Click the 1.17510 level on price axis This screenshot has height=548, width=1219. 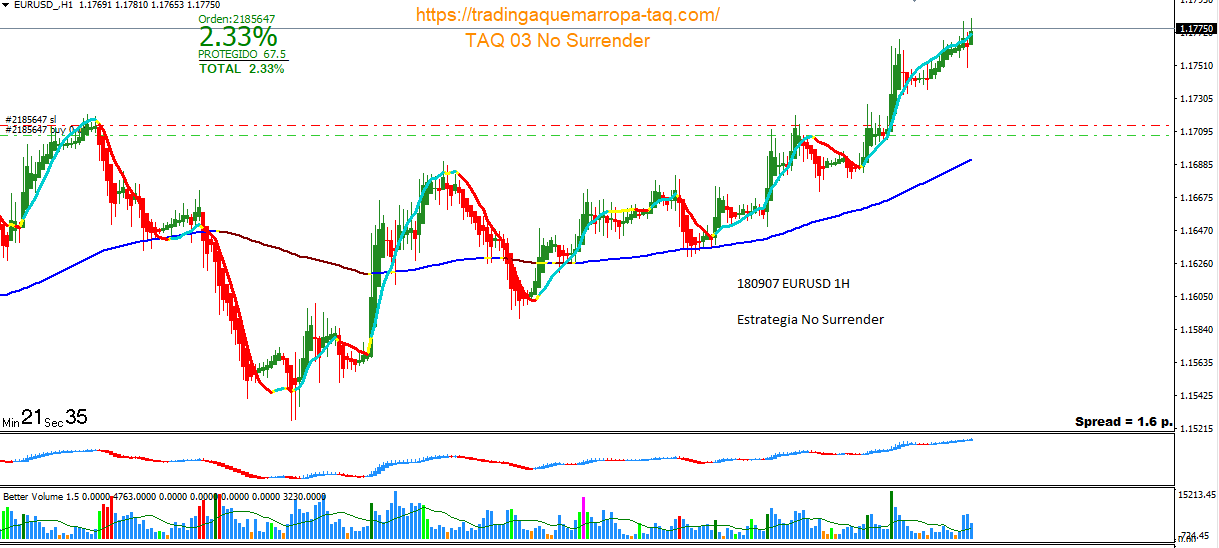(x=1196, y=66)
